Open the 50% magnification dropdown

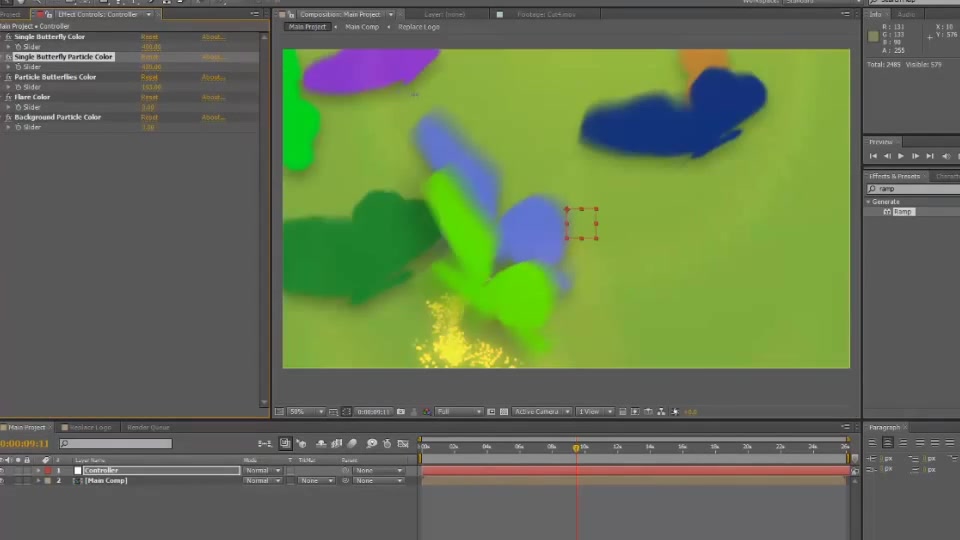click(x=306, y=412)
